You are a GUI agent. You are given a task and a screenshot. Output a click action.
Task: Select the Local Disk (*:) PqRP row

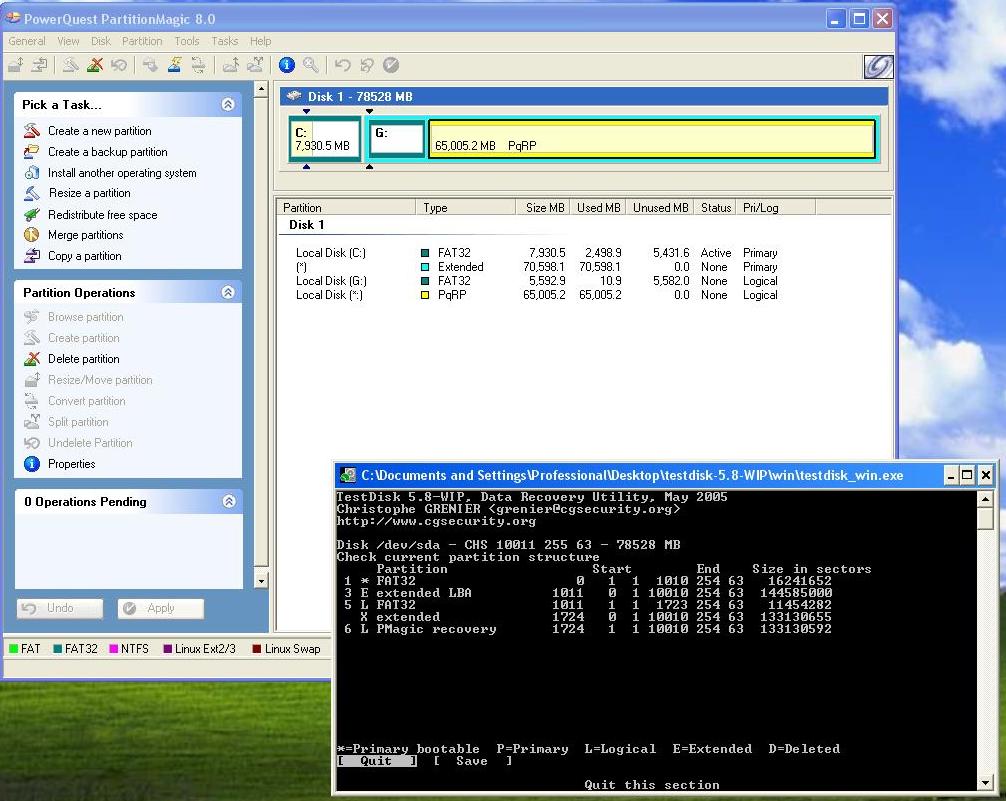[x=536, y=295]
